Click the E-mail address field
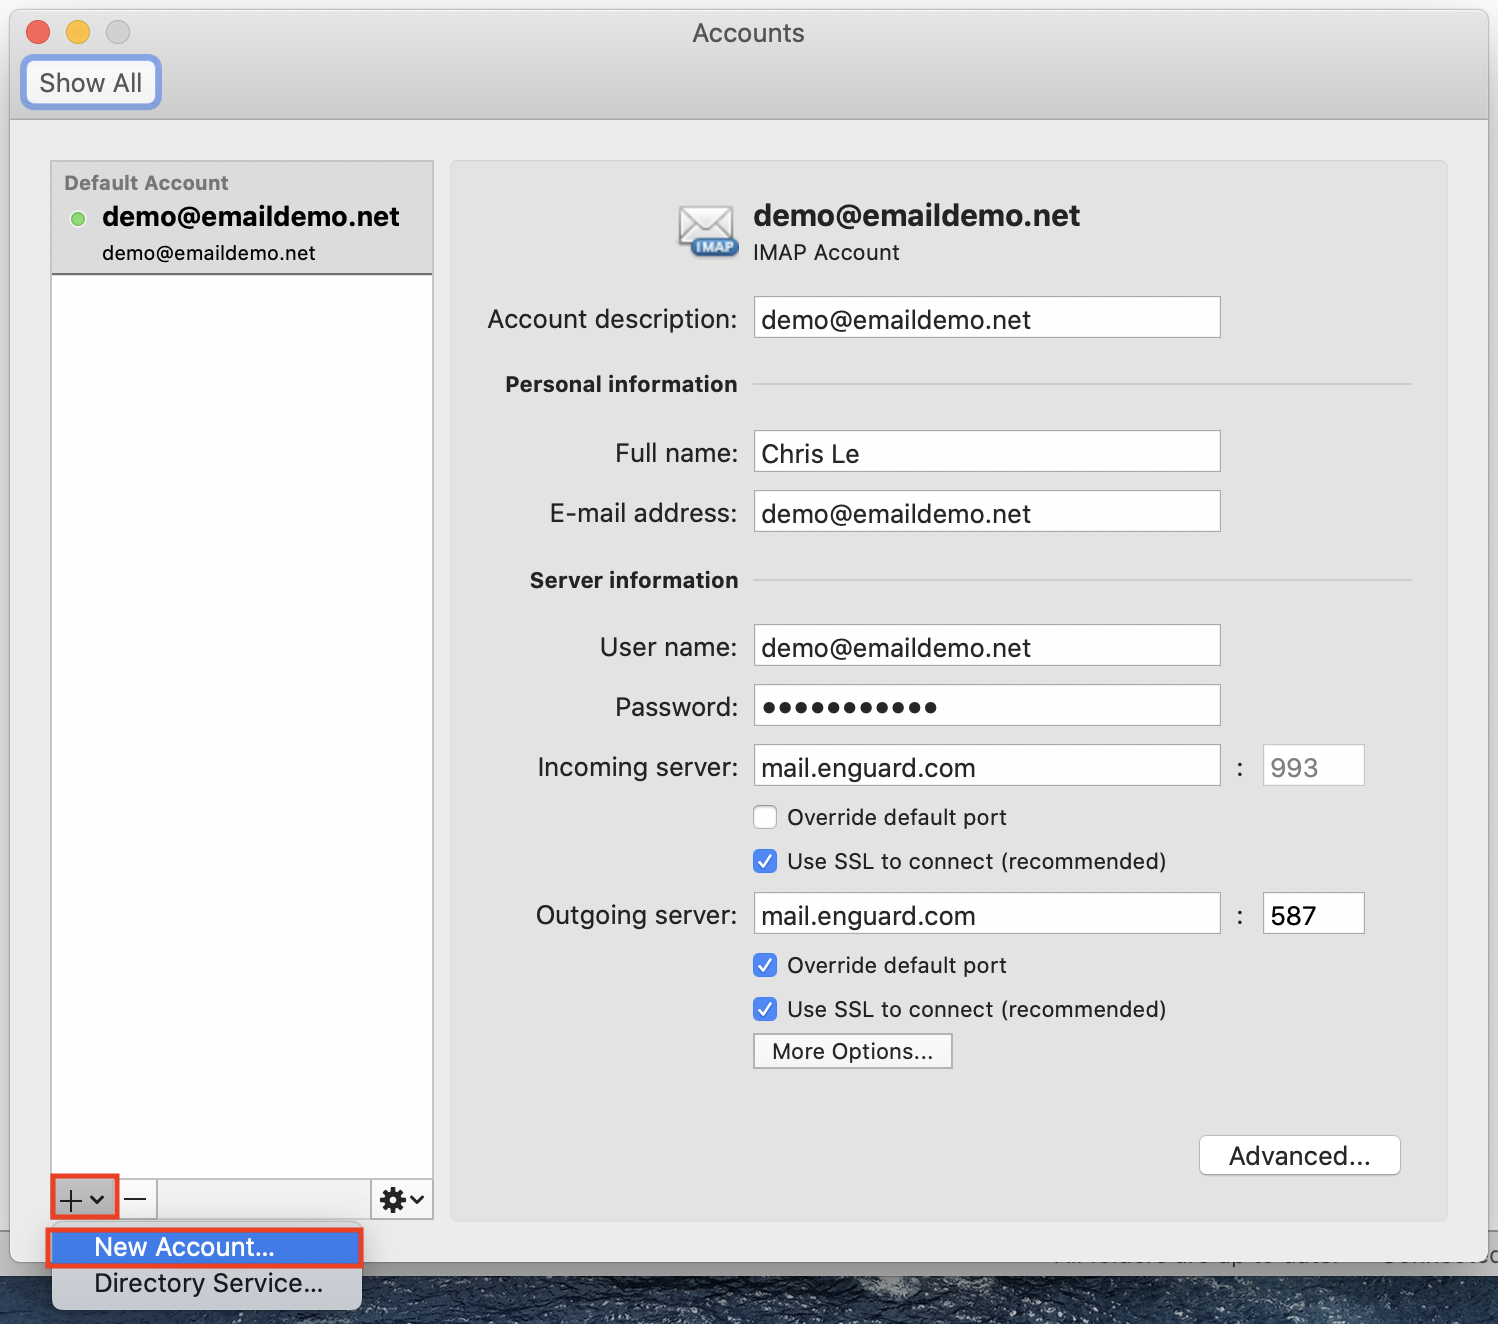Screen dimensions: 1498x1324 click(987, 512)
